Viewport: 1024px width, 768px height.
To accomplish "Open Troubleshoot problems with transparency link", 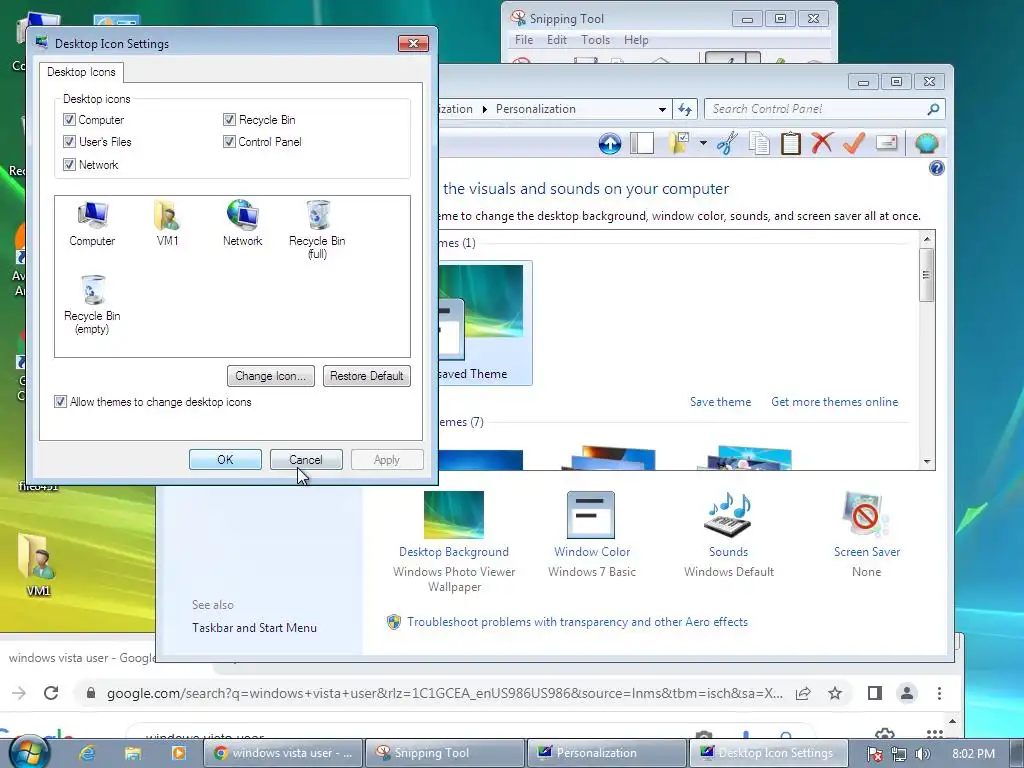I will [577, 622].
